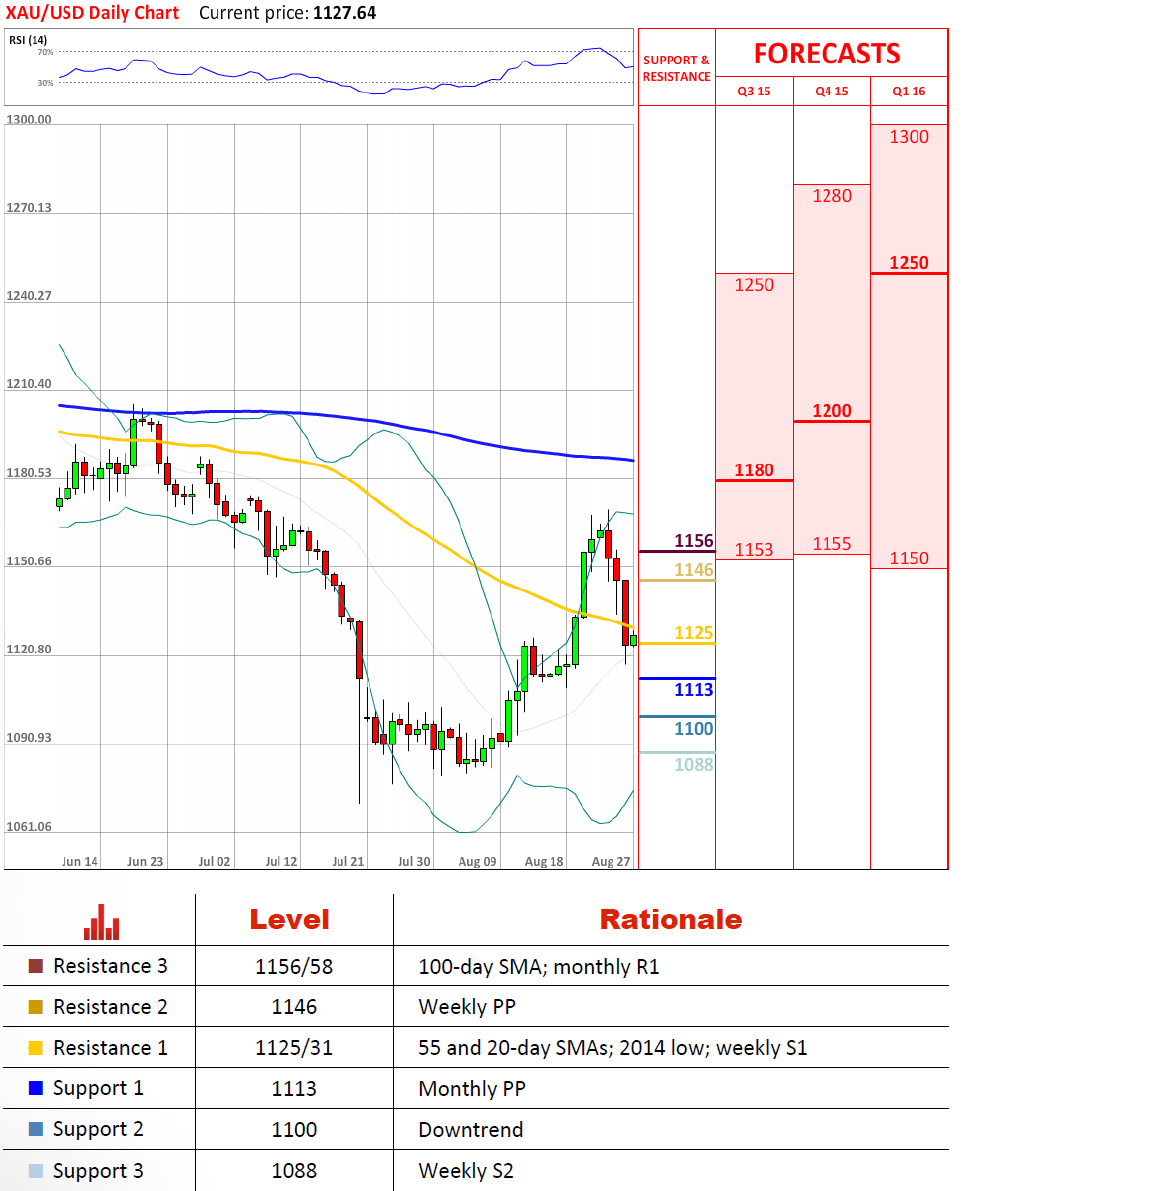Click the Rationale column header
The height and width of the screenshot is (1191, 1152).
670,920
